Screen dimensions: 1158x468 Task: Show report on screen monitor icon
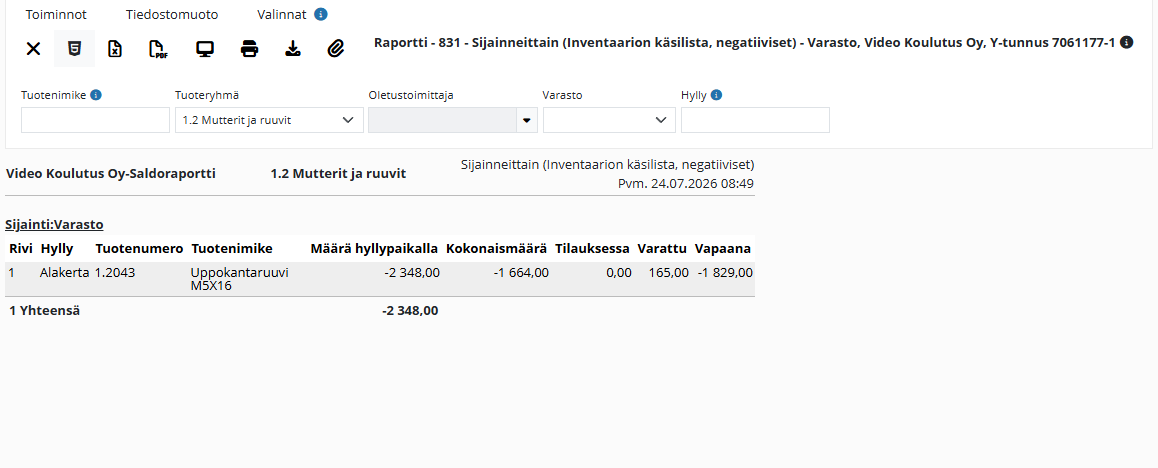click(x=205, y=49)
